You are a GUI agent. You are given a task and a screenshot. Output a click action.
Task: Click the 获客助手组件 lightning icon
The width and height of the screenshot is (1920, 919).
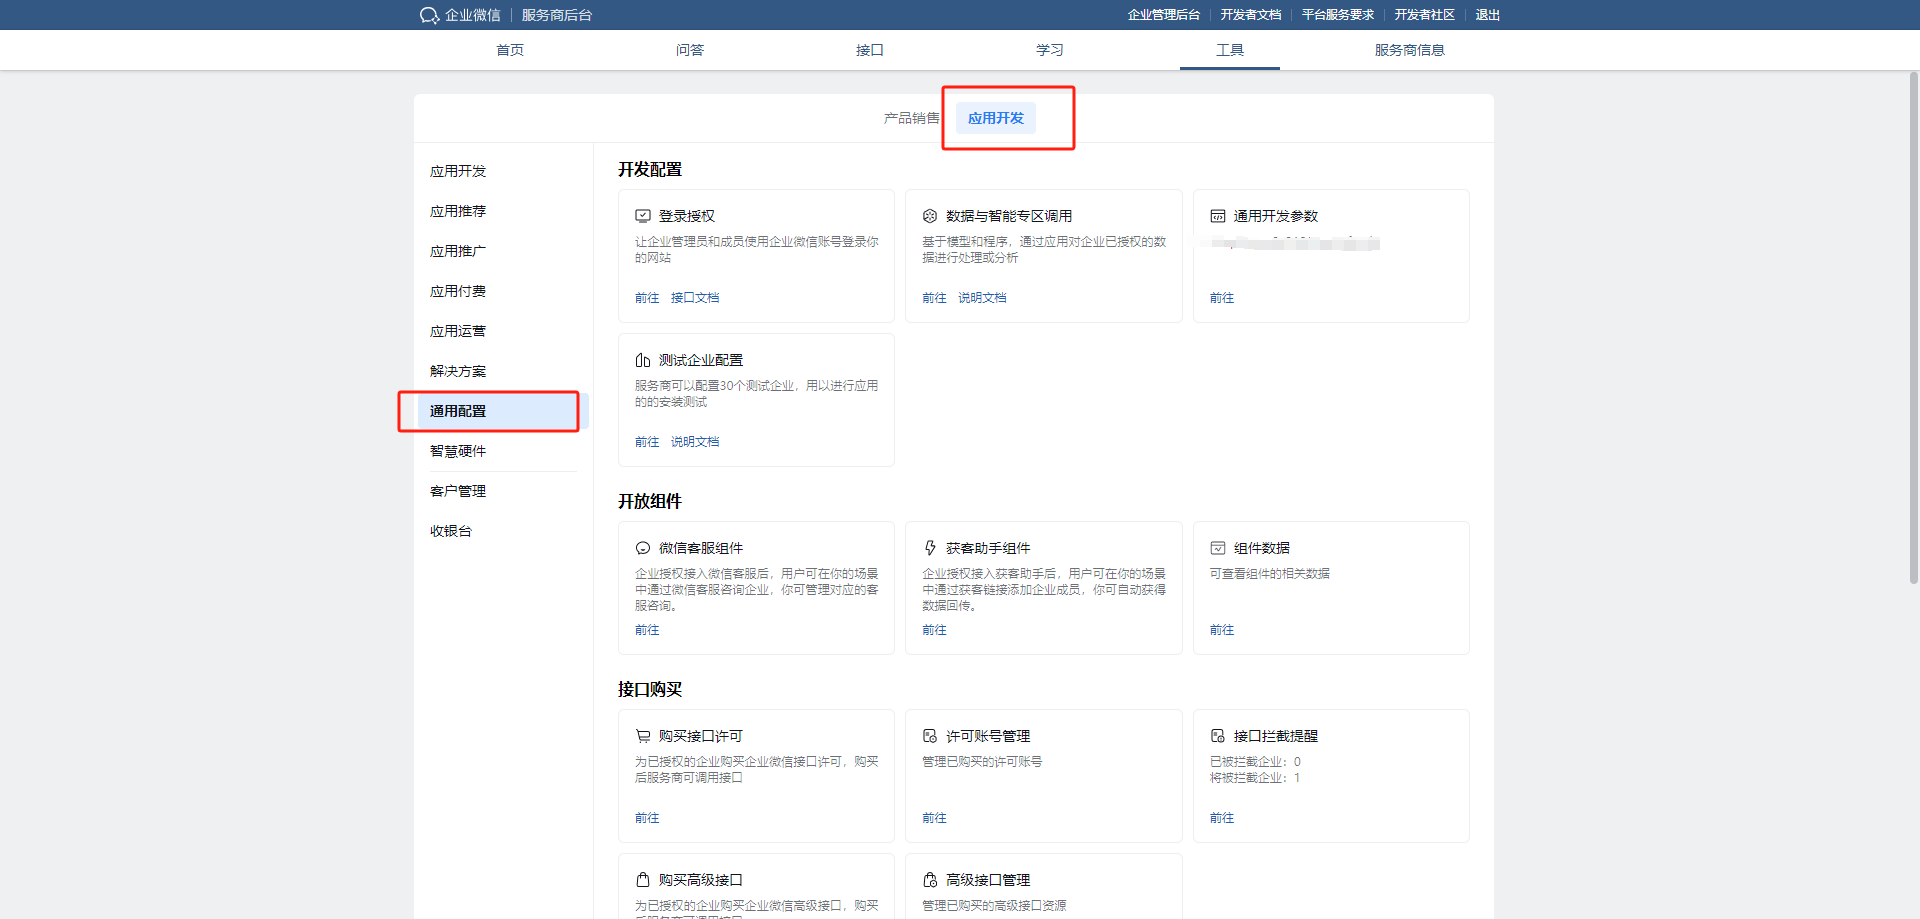tap(930, 548)
